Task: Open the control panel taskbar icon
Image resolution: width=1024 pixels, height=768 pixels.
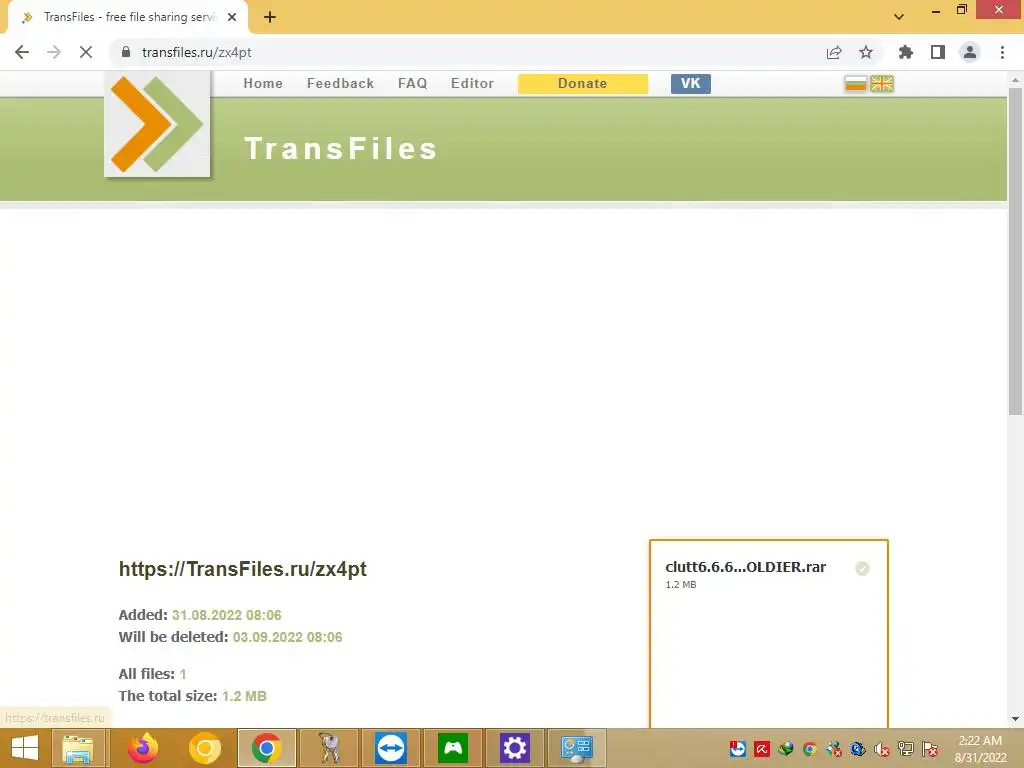Action: (577, 748)
